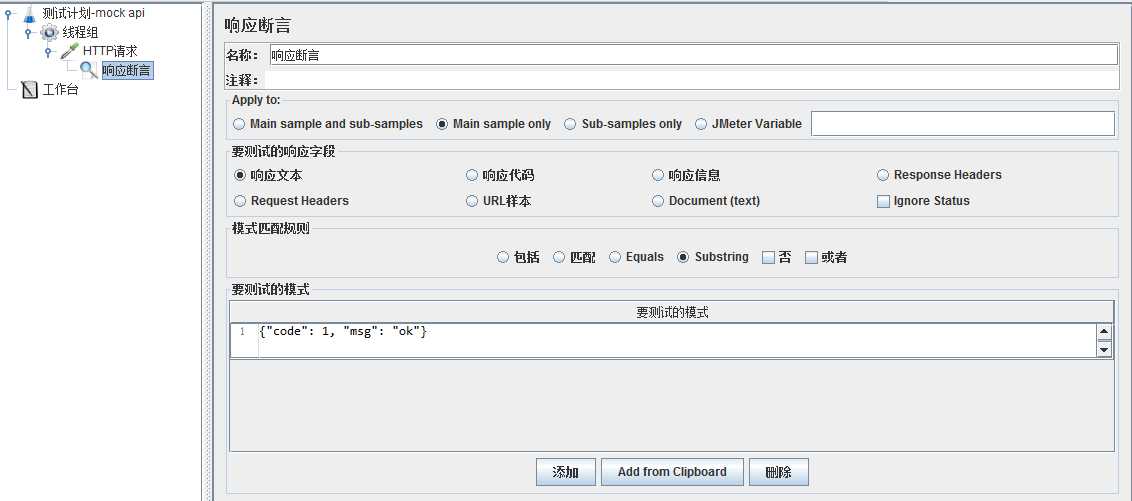Click the JMeter Variable name text field
The image size is (1132, 501).
click(x=963, y=123)
